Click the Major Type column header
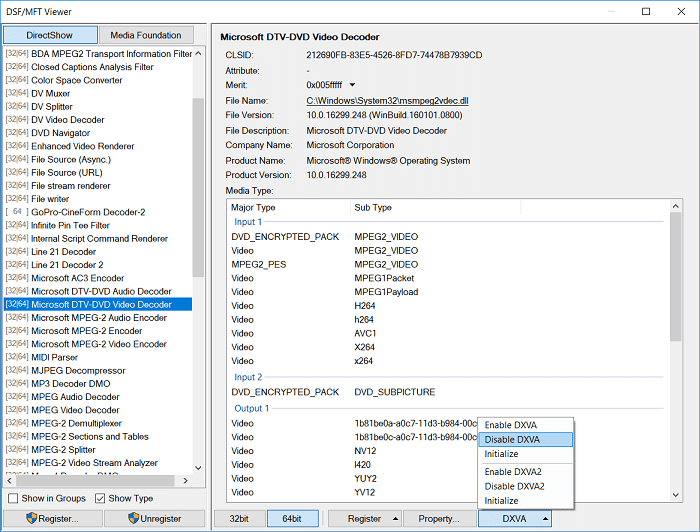700x532 pixels. 289,208
